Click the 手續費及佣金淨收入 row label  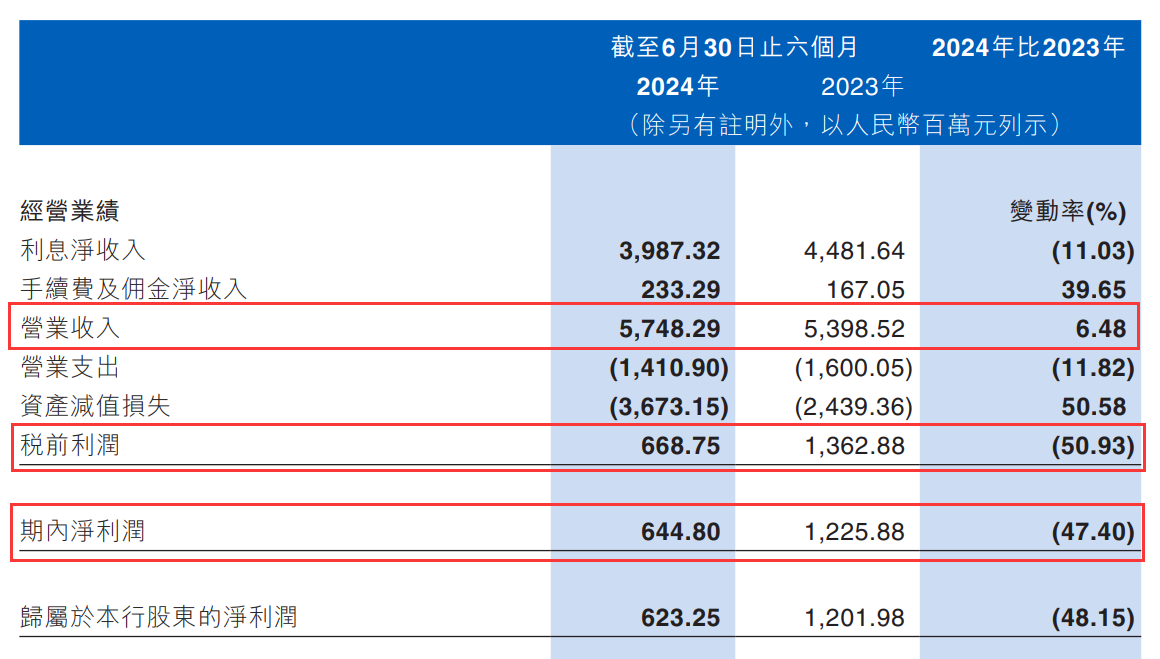(133, 290)
